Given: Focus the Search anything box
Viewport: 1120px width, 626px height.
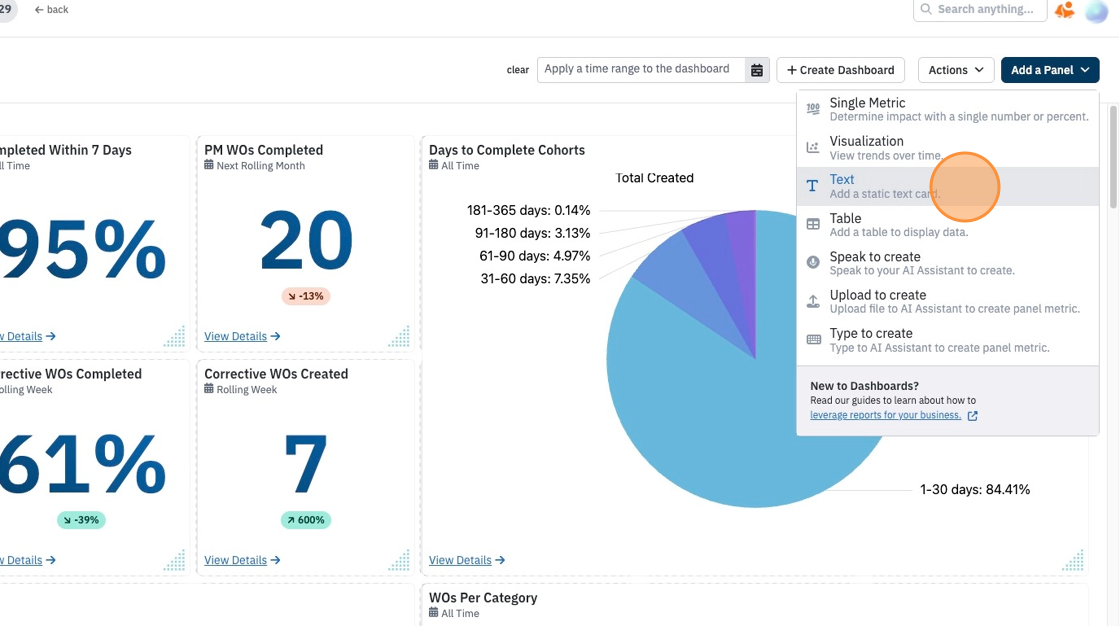Looking at the screenshot, I should [x=980, y=9].
